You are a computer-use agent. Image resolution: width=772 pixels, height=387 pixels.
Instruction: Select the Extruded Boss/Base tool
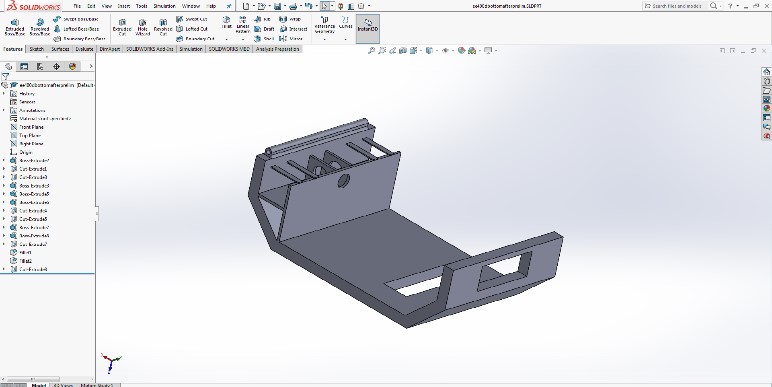(15, 28)
